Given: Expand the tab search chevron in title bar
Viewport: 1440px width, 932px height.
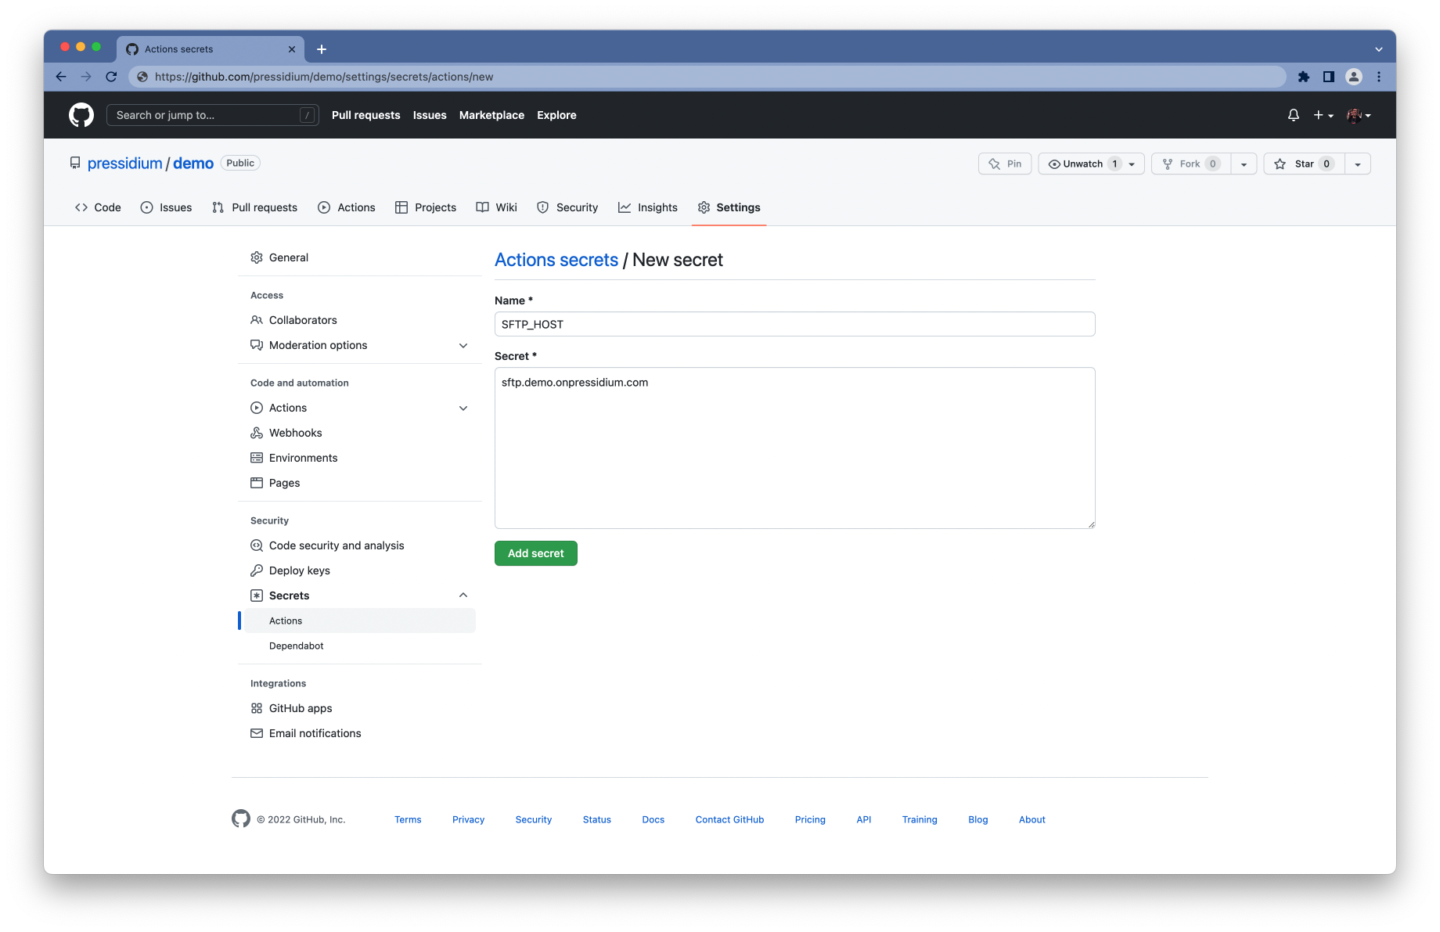Looking at the screenshot, I should (x=1378, y=49).
